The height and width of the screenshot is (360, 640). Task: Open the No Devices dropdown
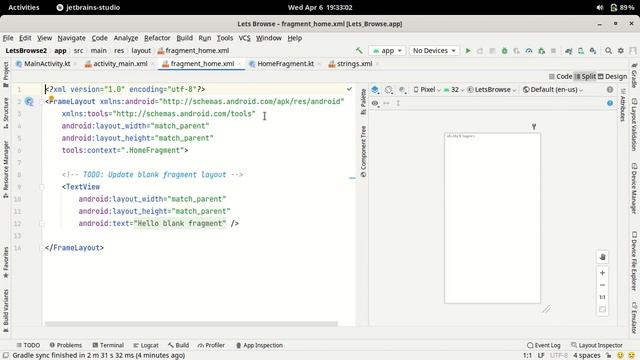[x=434, y=51]
